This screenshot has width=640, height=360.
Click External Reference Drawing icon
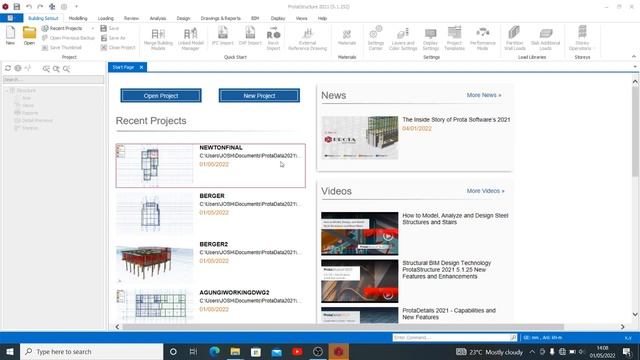307,38
